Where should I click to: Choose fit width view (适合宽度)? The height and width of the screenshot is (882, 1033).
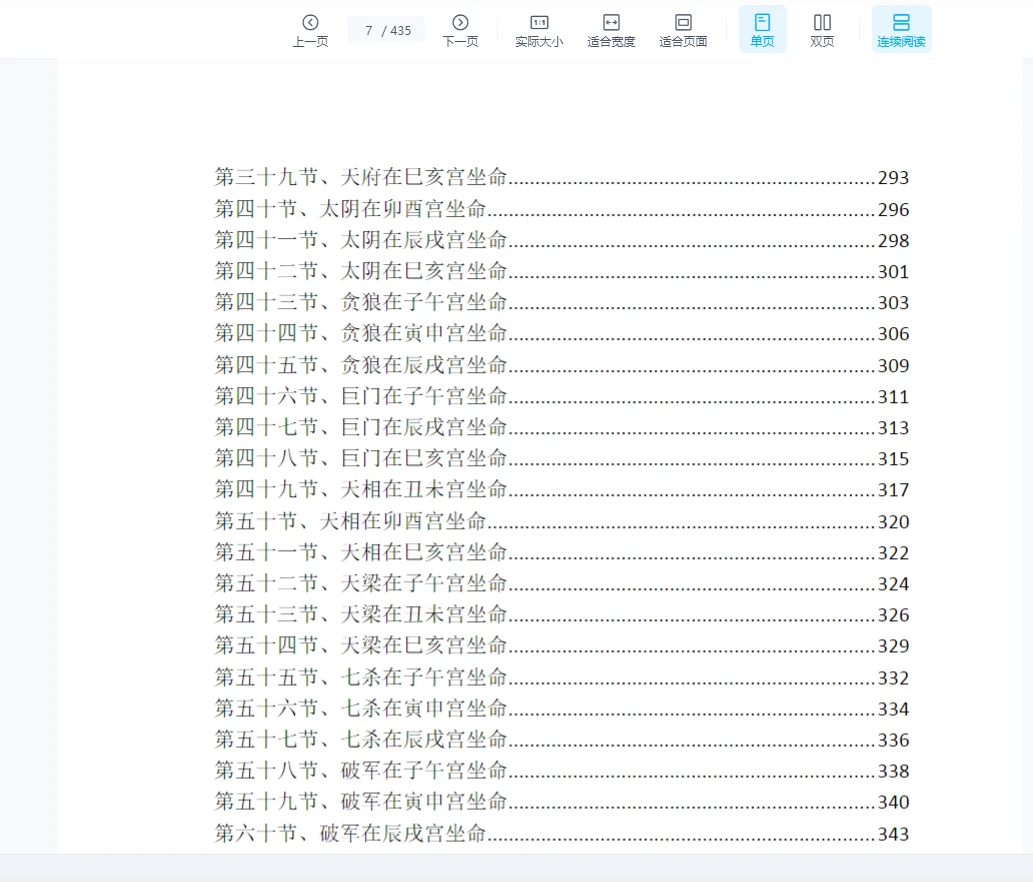[x=611, y=30]
